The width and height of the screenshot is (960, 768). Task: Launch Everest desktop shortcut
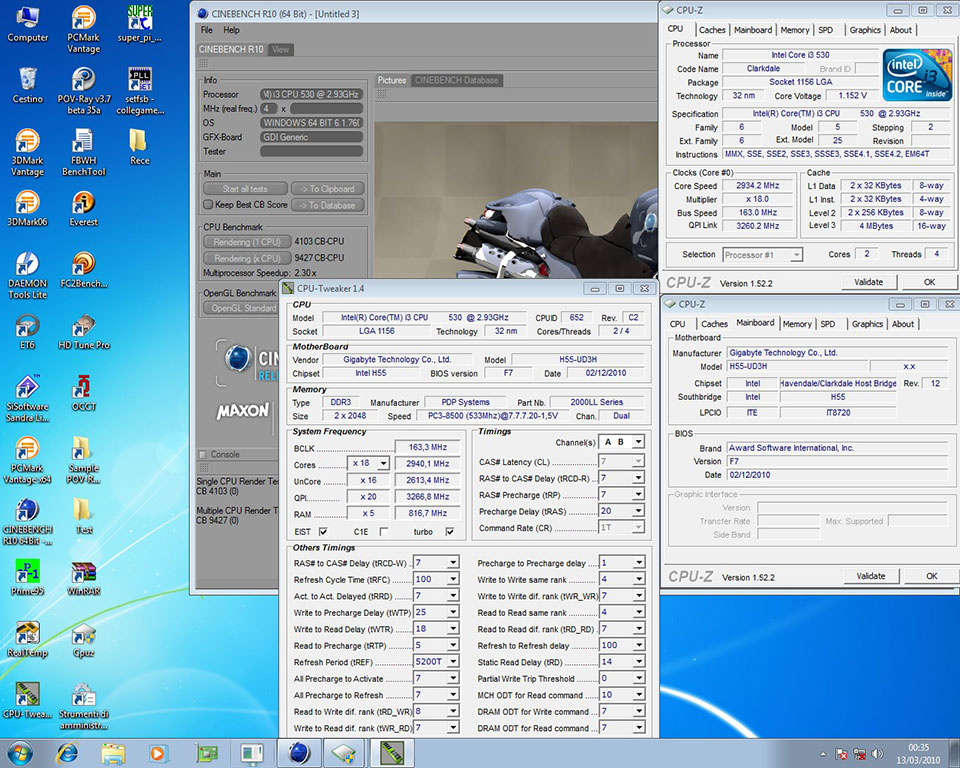[84, 209]
